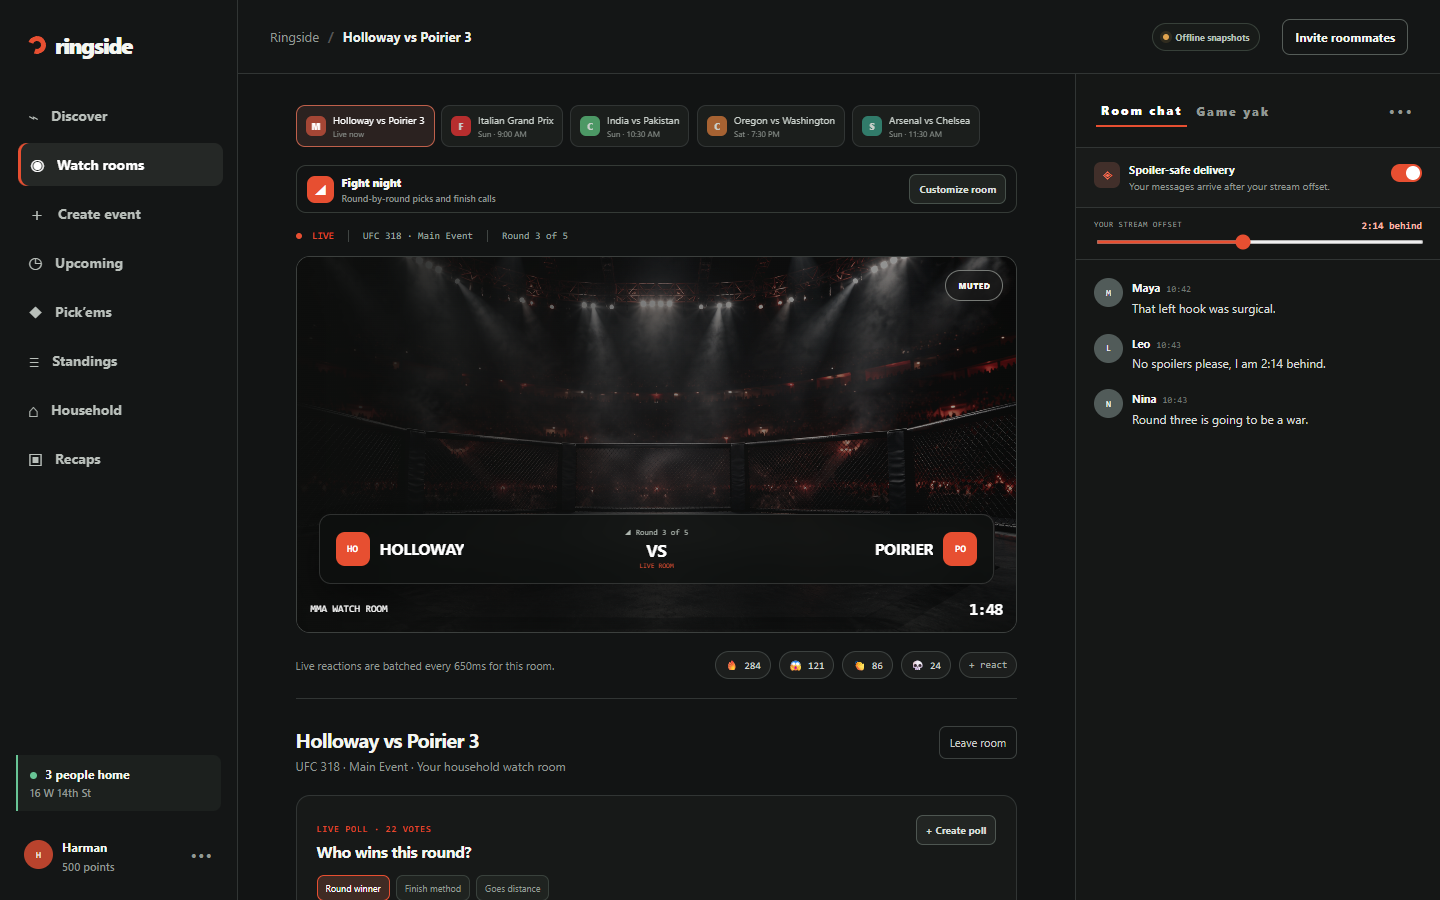Open the chat panel more options menu
The width and height of the screenshot is (1440, 900).
tap(1400, 112)
